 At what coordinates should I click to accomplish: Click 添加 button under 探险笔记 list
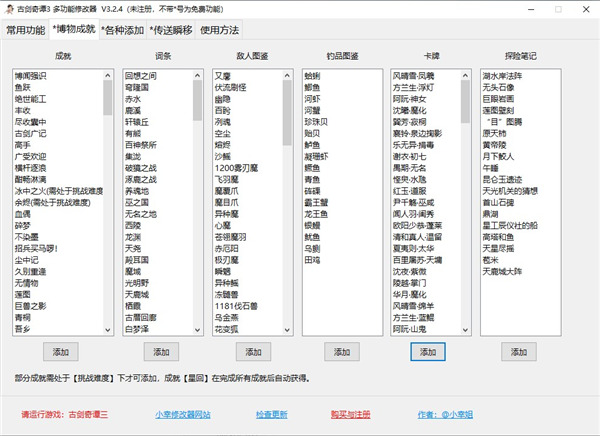pyautogui.click(x=519, y=352)
